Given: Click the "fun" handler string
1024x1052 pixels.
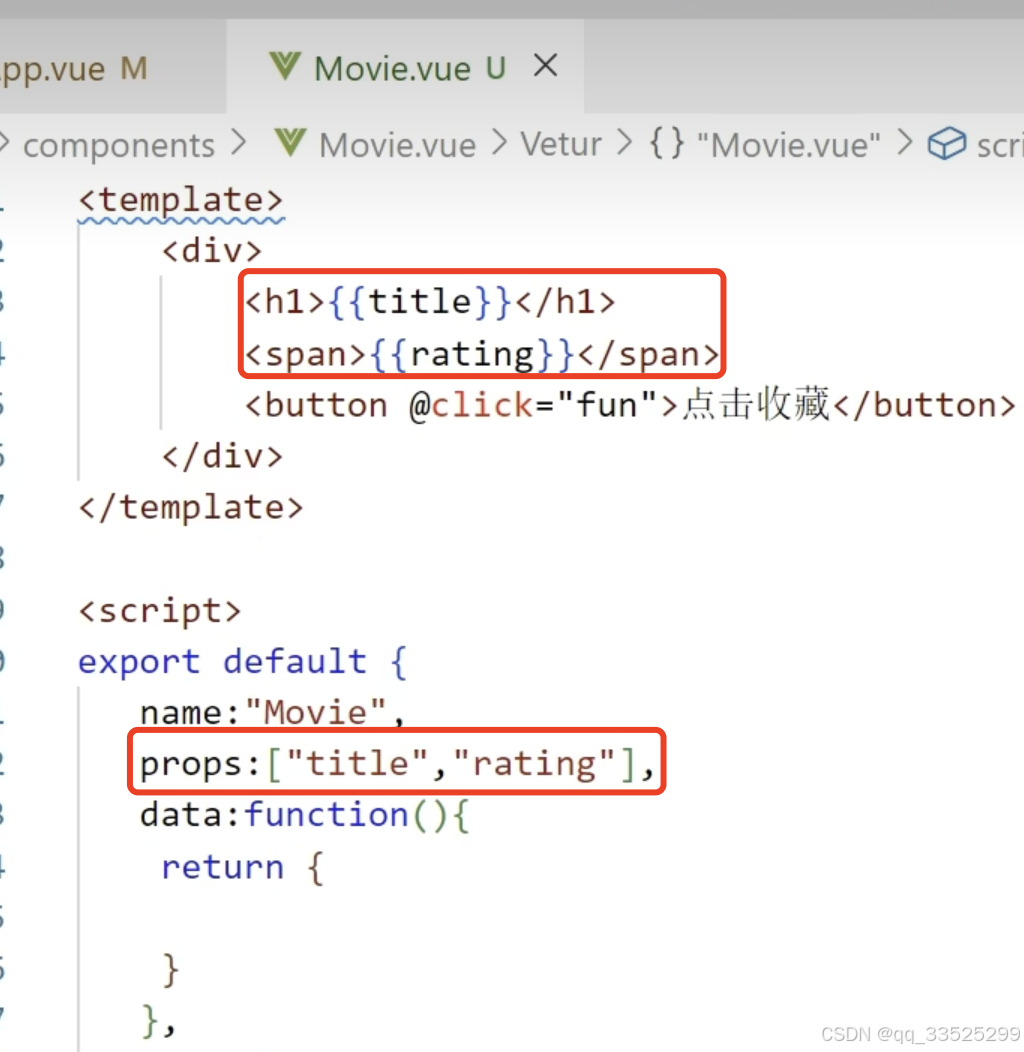Looking at the screenshot, I should tap(607, 405).
